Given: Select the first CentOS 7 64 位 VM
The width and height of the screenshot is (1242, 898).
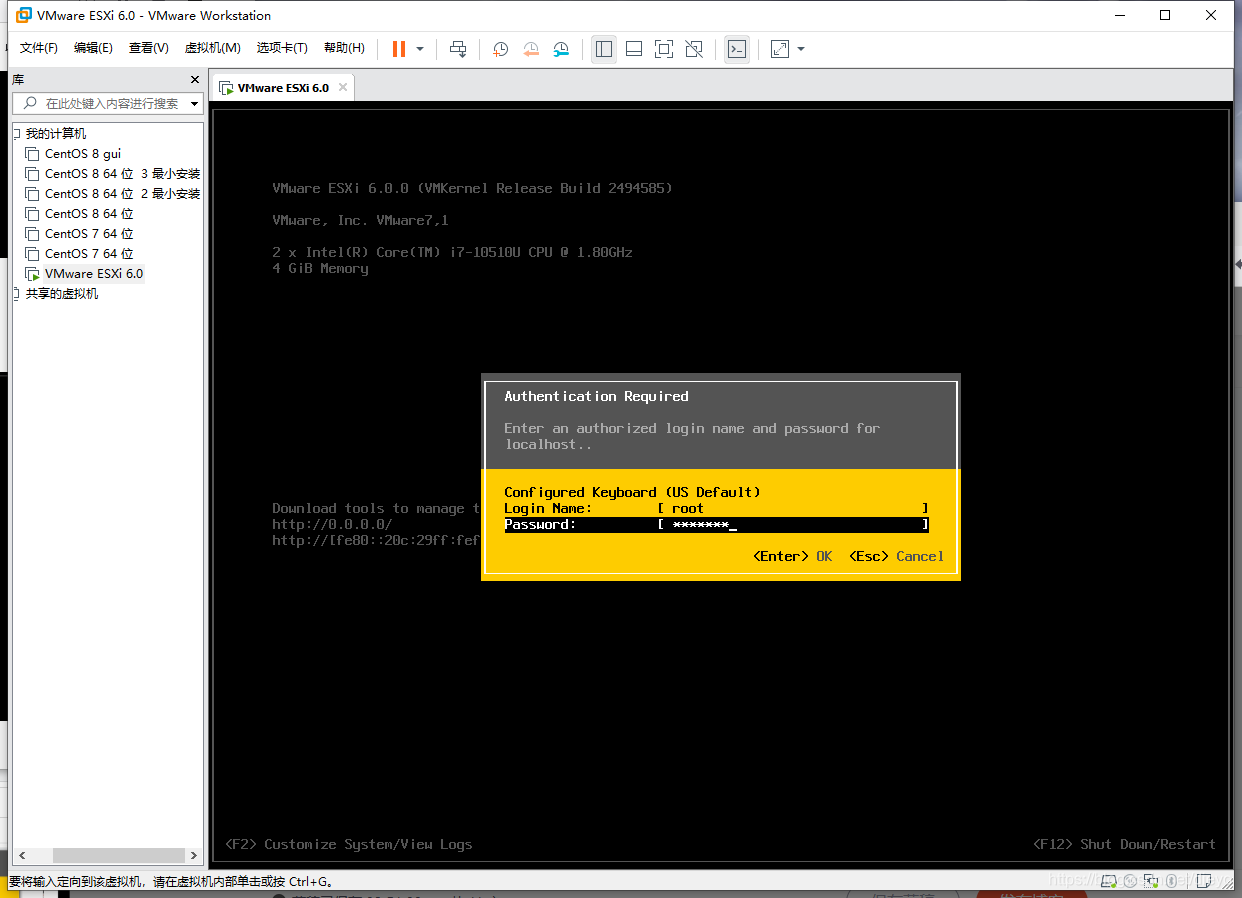Looking at the screenshot, I should tap(80, 234).
